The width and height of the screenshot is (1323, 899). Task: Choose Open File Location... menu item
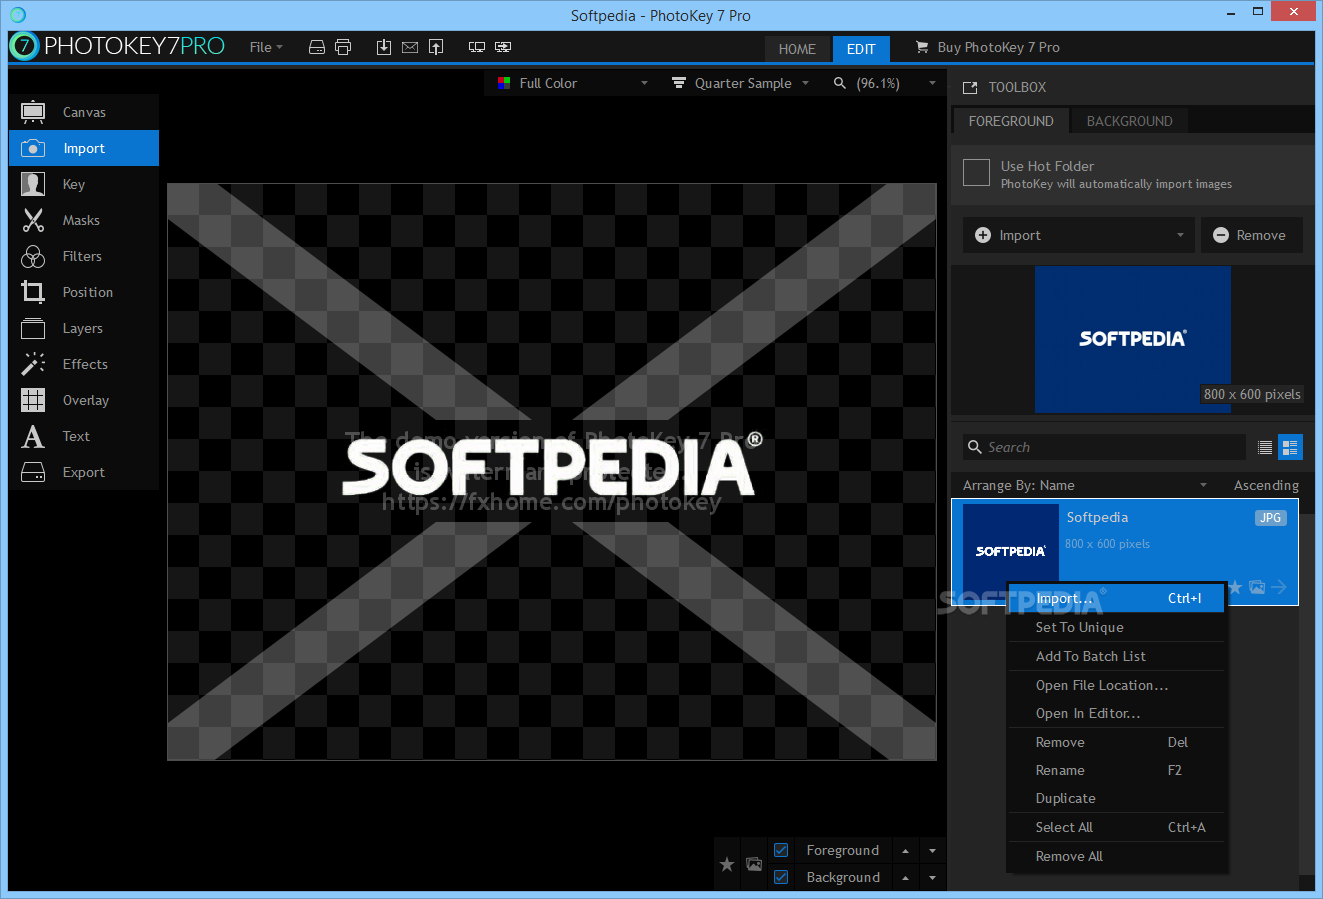coord(1116,685)
